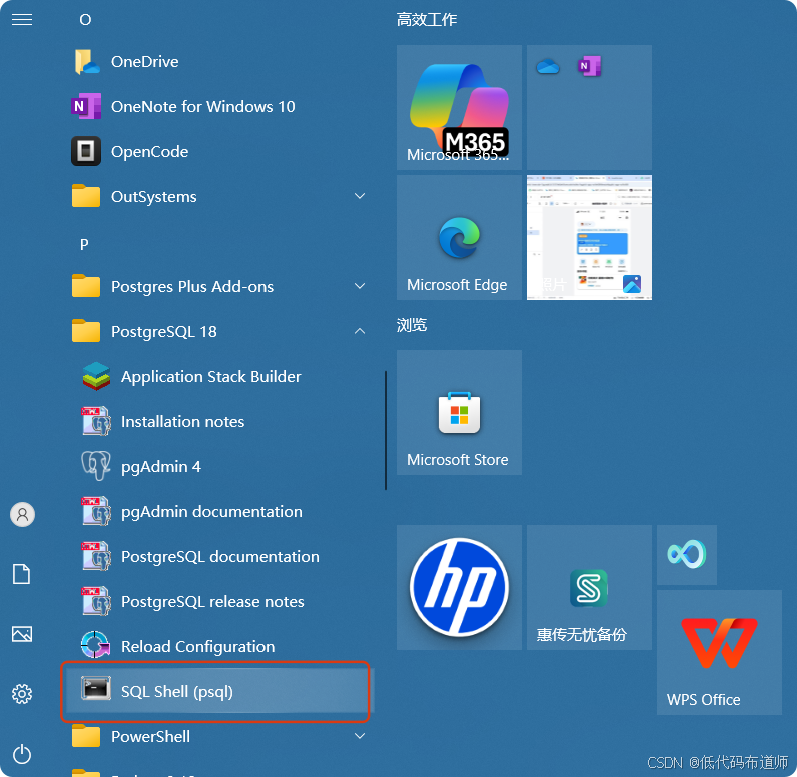Image resolution: width=797 pixels, height=777 pixels.
Task: Click the Power button icon
Action: coord(22,754)
